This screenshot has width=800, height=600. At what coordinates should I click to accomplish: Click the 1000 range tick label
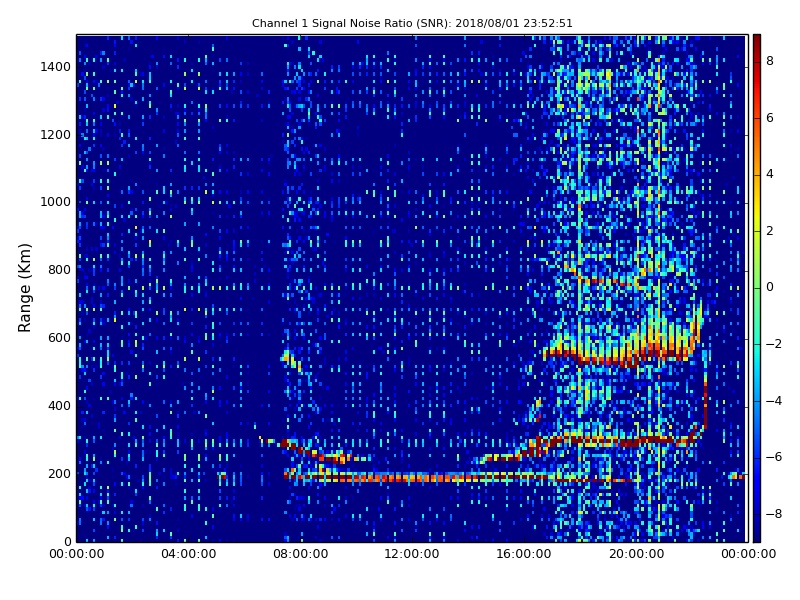[x=56, y=202]
